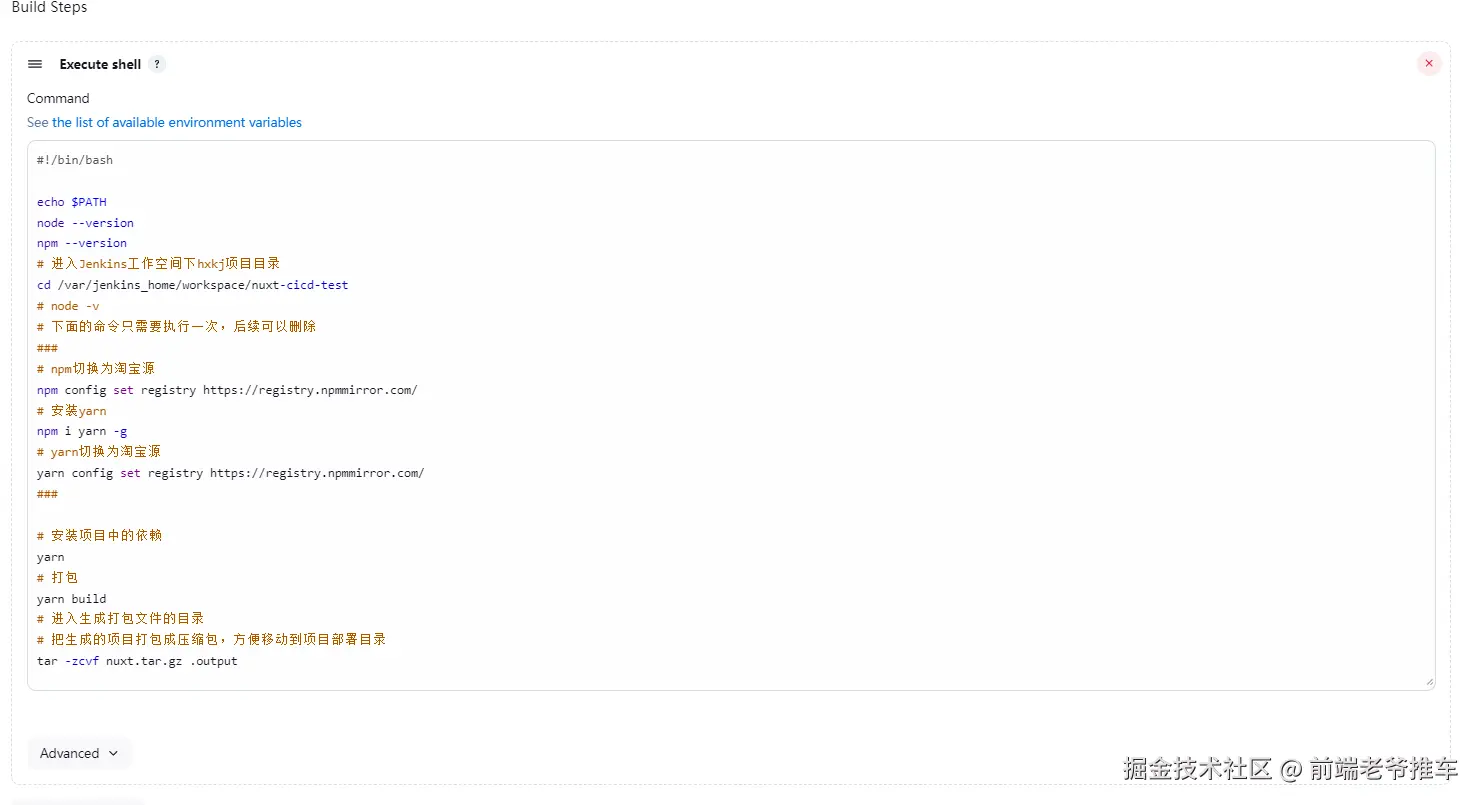Expand the Advanced options dropdown
The height and width of the screenshot is (805, 1481).
pyautogui.click(x=79, y=753)
